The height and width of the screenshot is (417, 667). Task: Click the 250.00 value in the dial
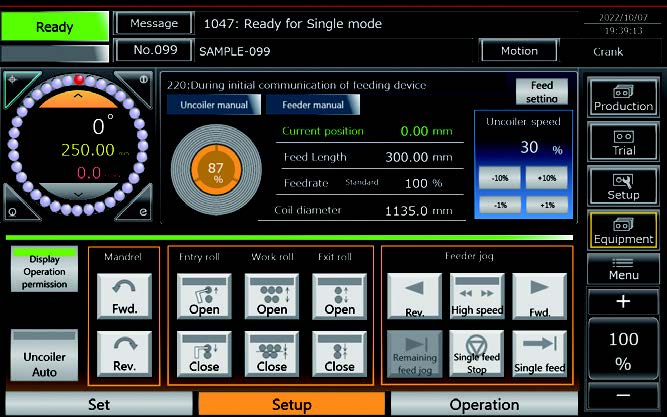88,150
